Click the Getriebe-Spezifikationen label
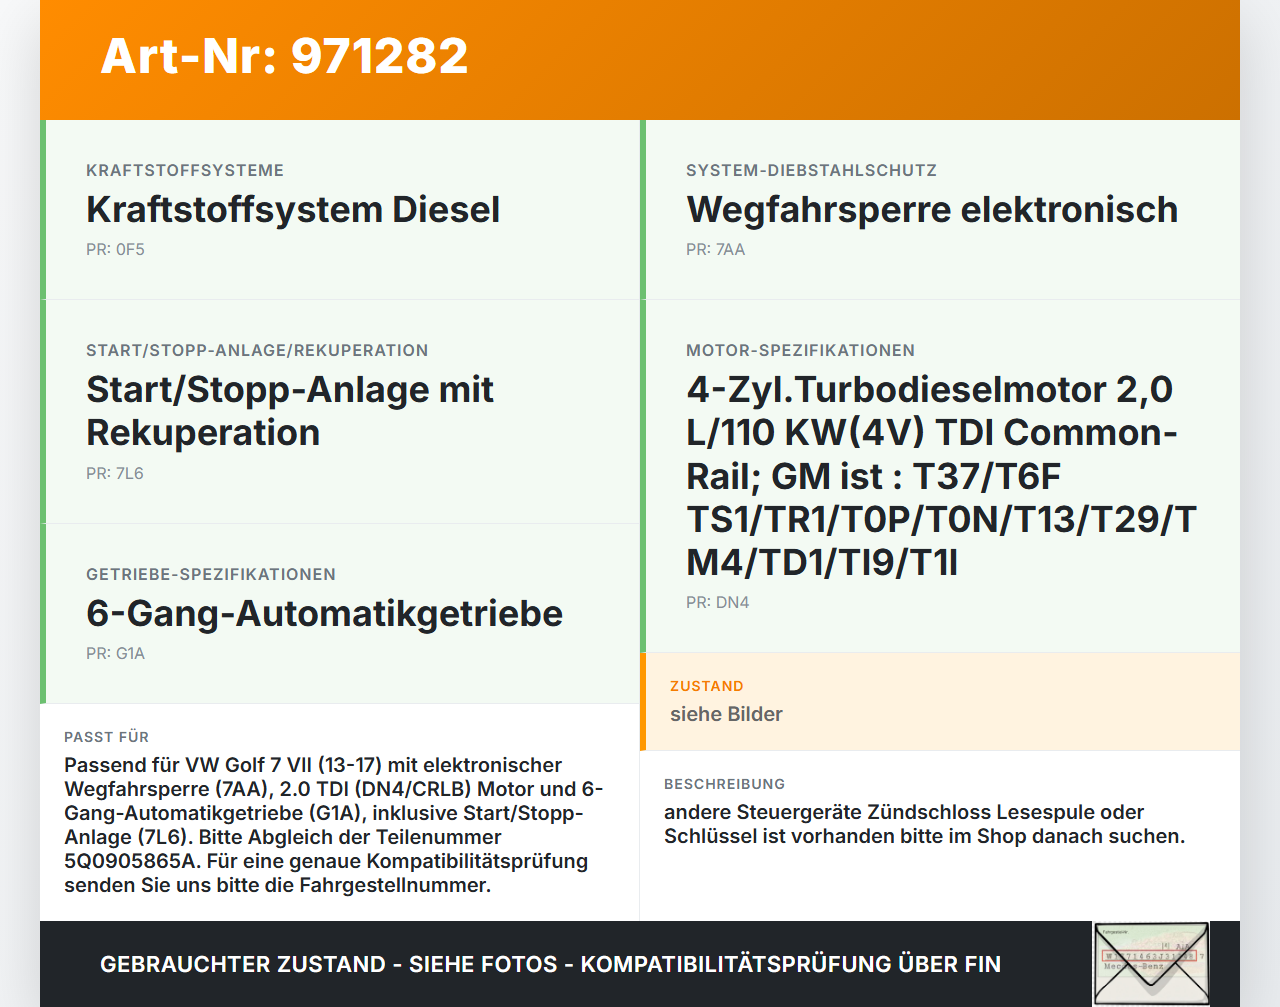This screenshot has height=1007, width=1280. 211,574
